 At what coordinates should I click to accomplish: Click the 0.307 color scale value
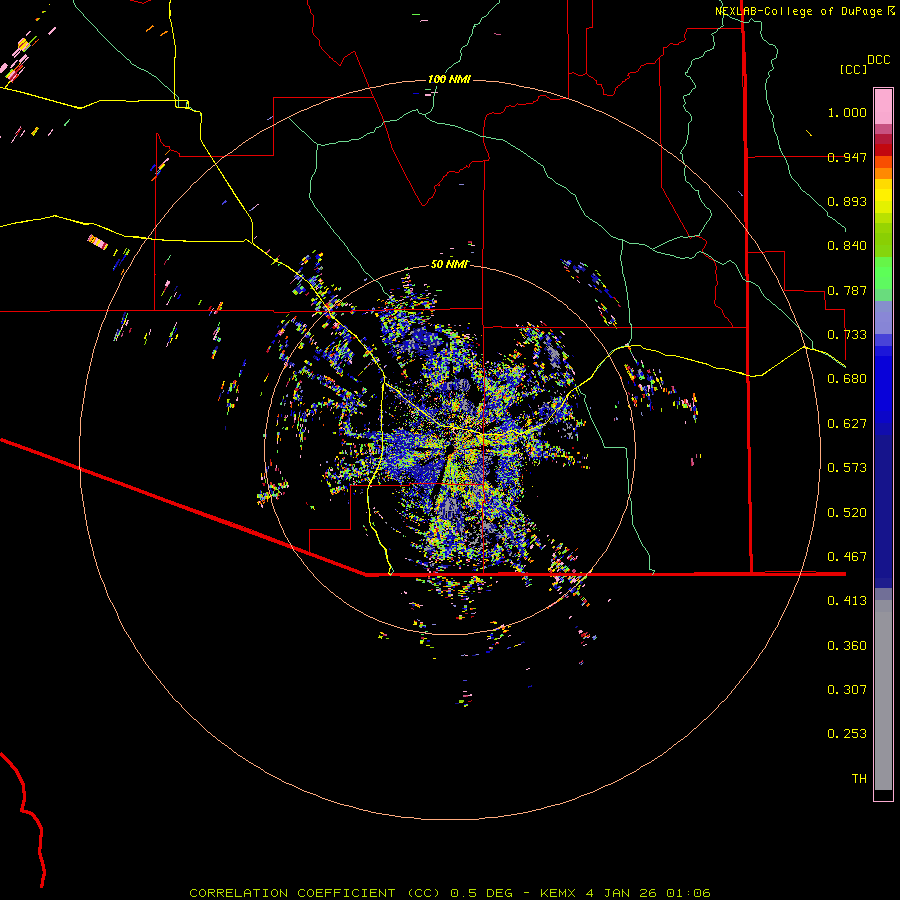(847, 690)
